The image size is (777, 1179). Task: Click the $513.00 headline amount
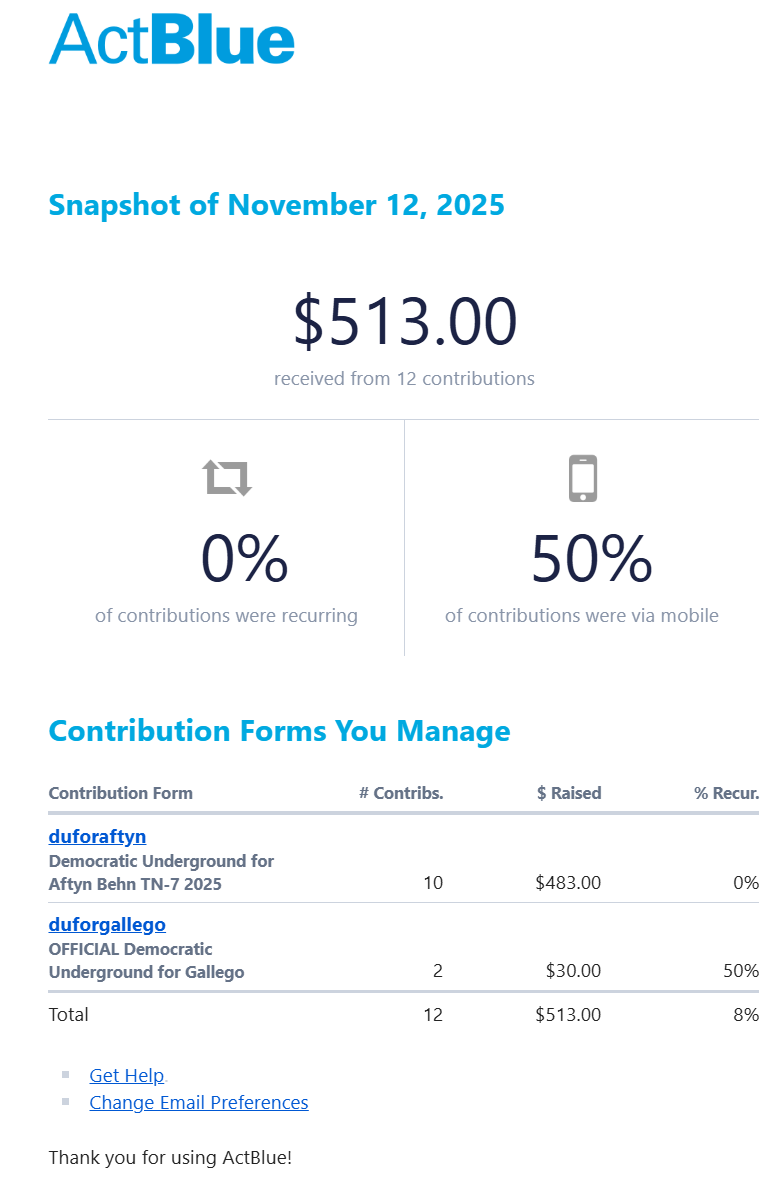[x=404, y=322]
